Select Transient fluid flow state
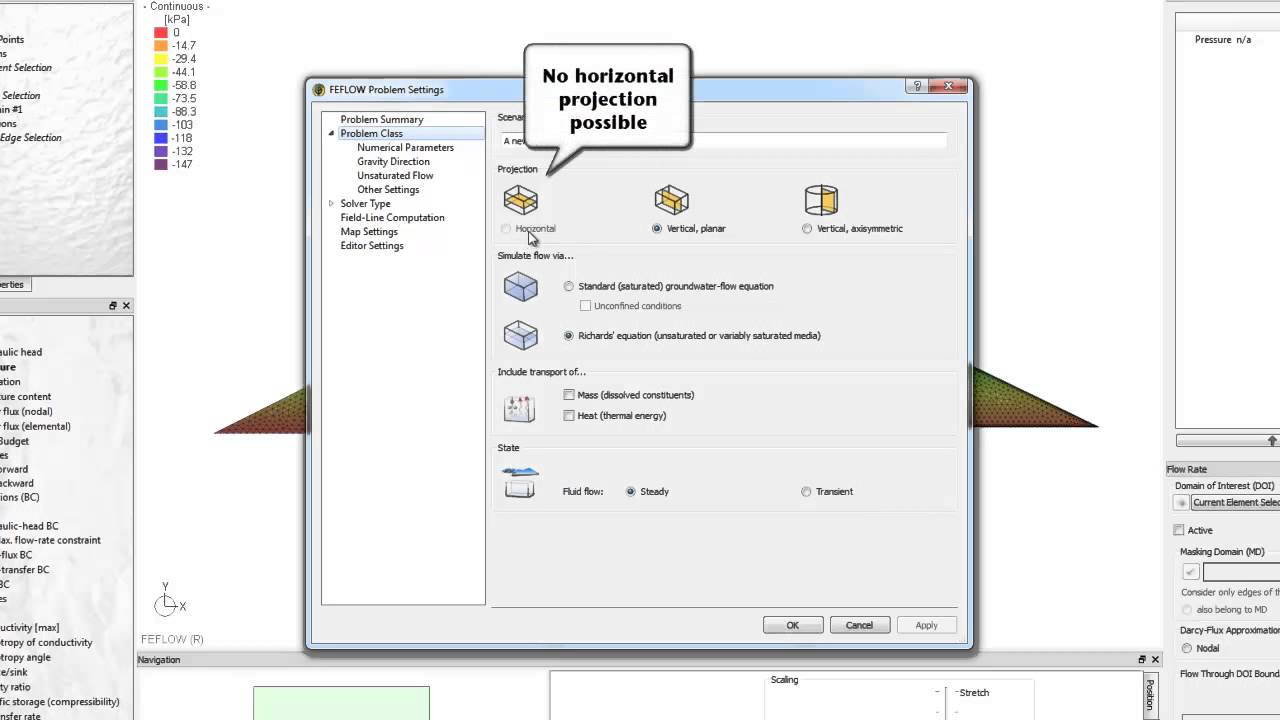Screen dimensions: 1280x720 coord(806,492)
